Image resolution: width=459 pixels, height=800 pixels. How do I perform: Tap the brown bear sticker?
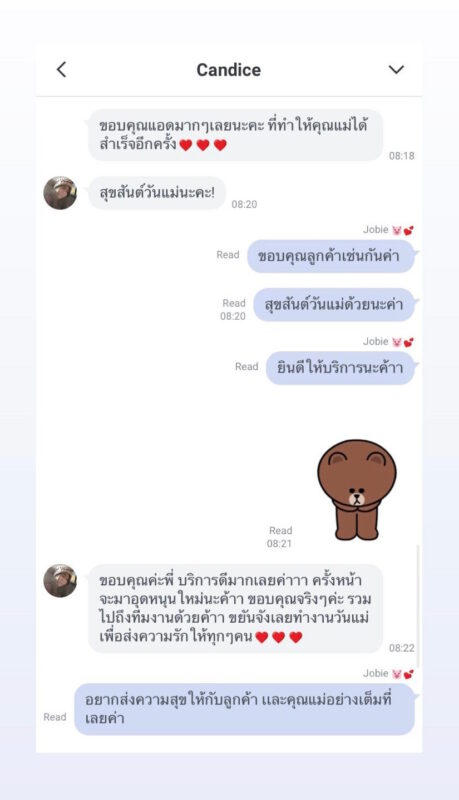point(356,490)
